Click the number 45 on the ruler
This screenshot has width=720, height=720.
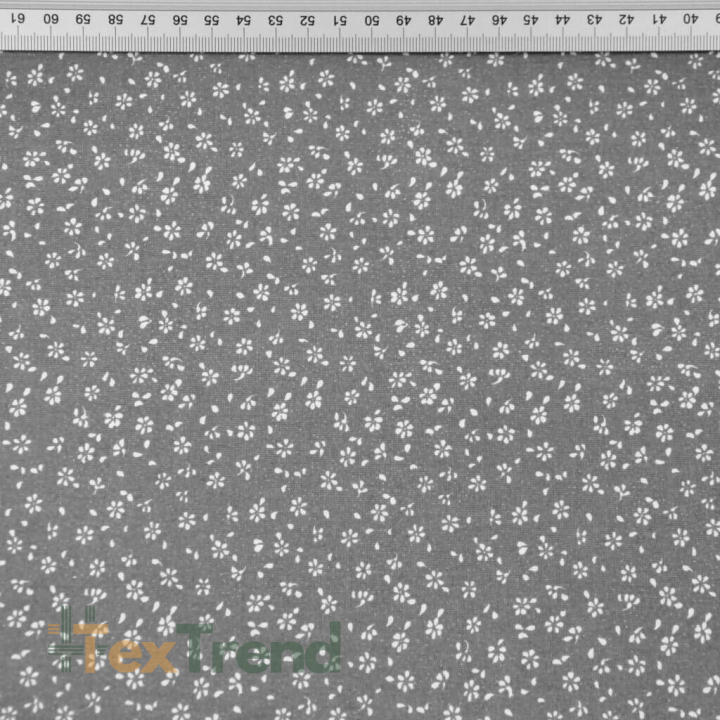coord(530,19)
